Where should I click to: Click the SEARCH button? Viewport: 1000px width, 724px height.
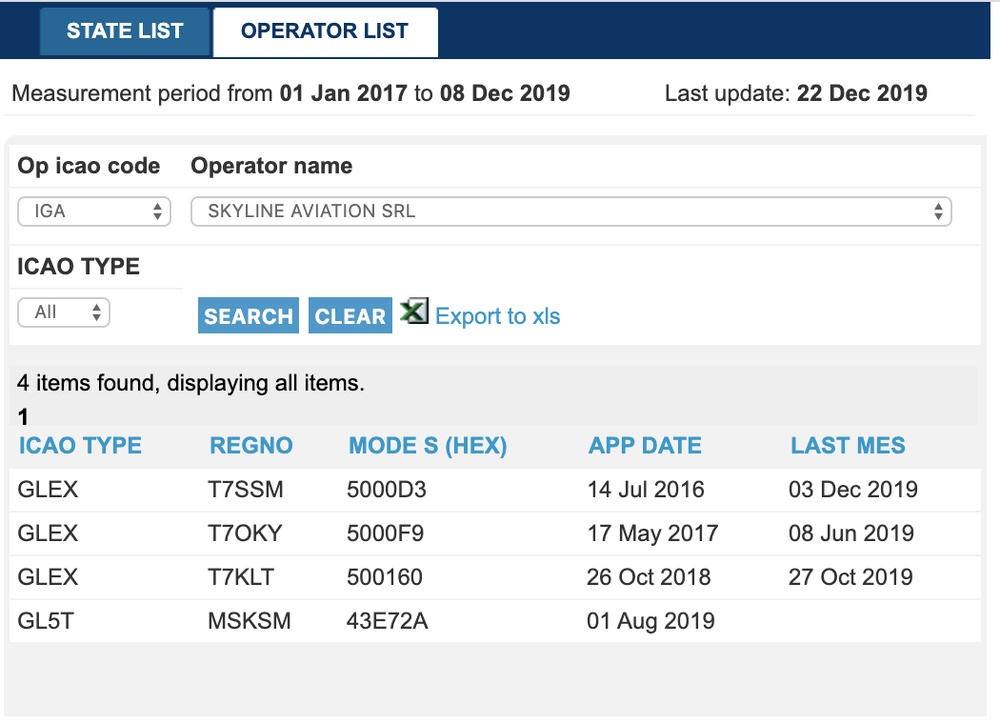pyautogui.click(x=248, y=316)
